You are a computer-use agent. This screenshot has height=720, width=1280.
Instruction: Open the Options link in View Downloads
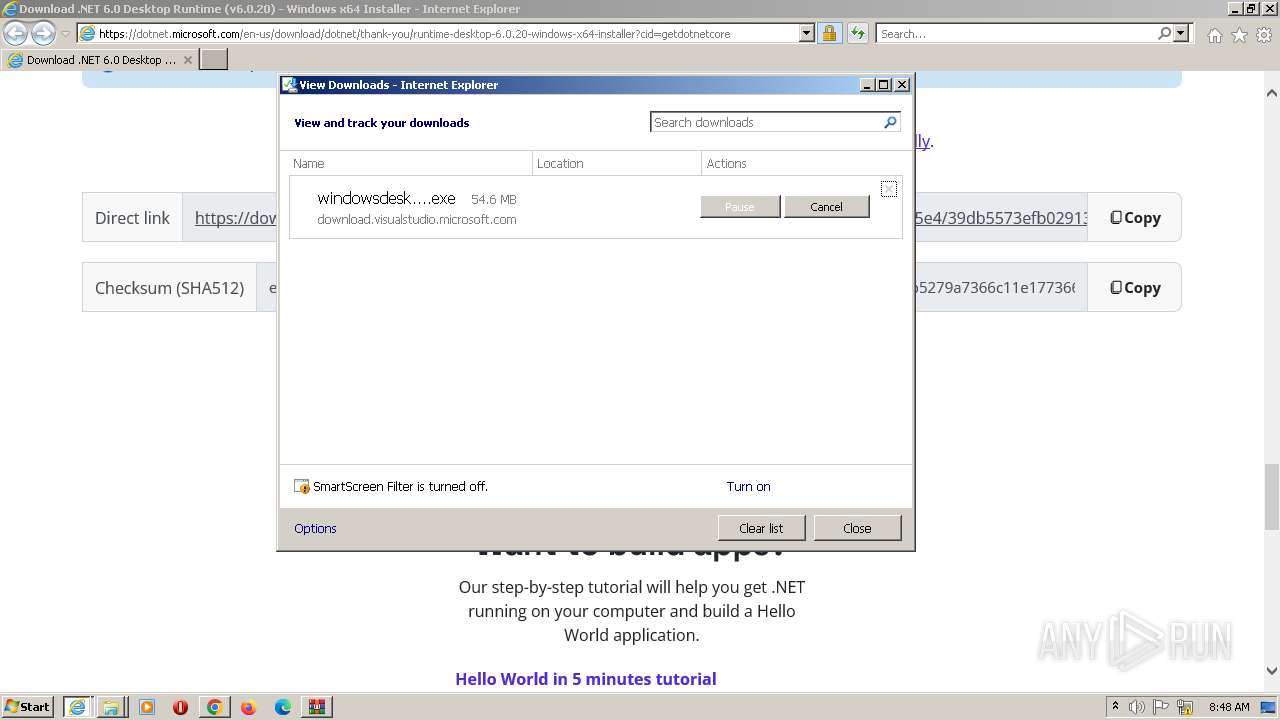315,529
